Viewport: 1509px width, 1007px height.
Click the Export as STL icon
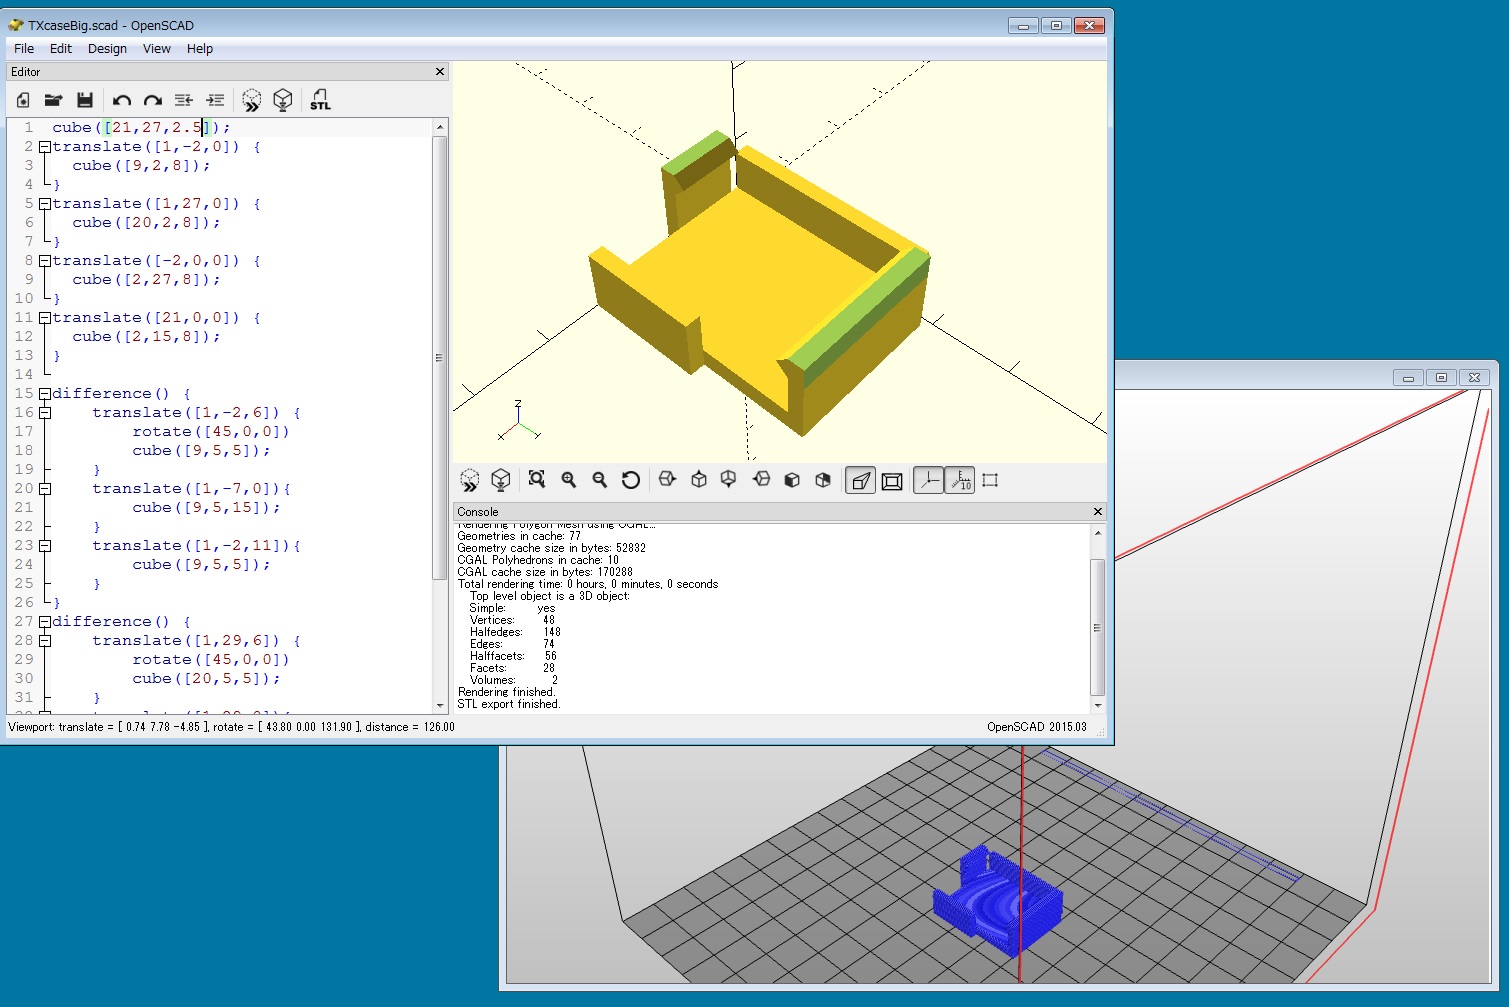(320, 100)
